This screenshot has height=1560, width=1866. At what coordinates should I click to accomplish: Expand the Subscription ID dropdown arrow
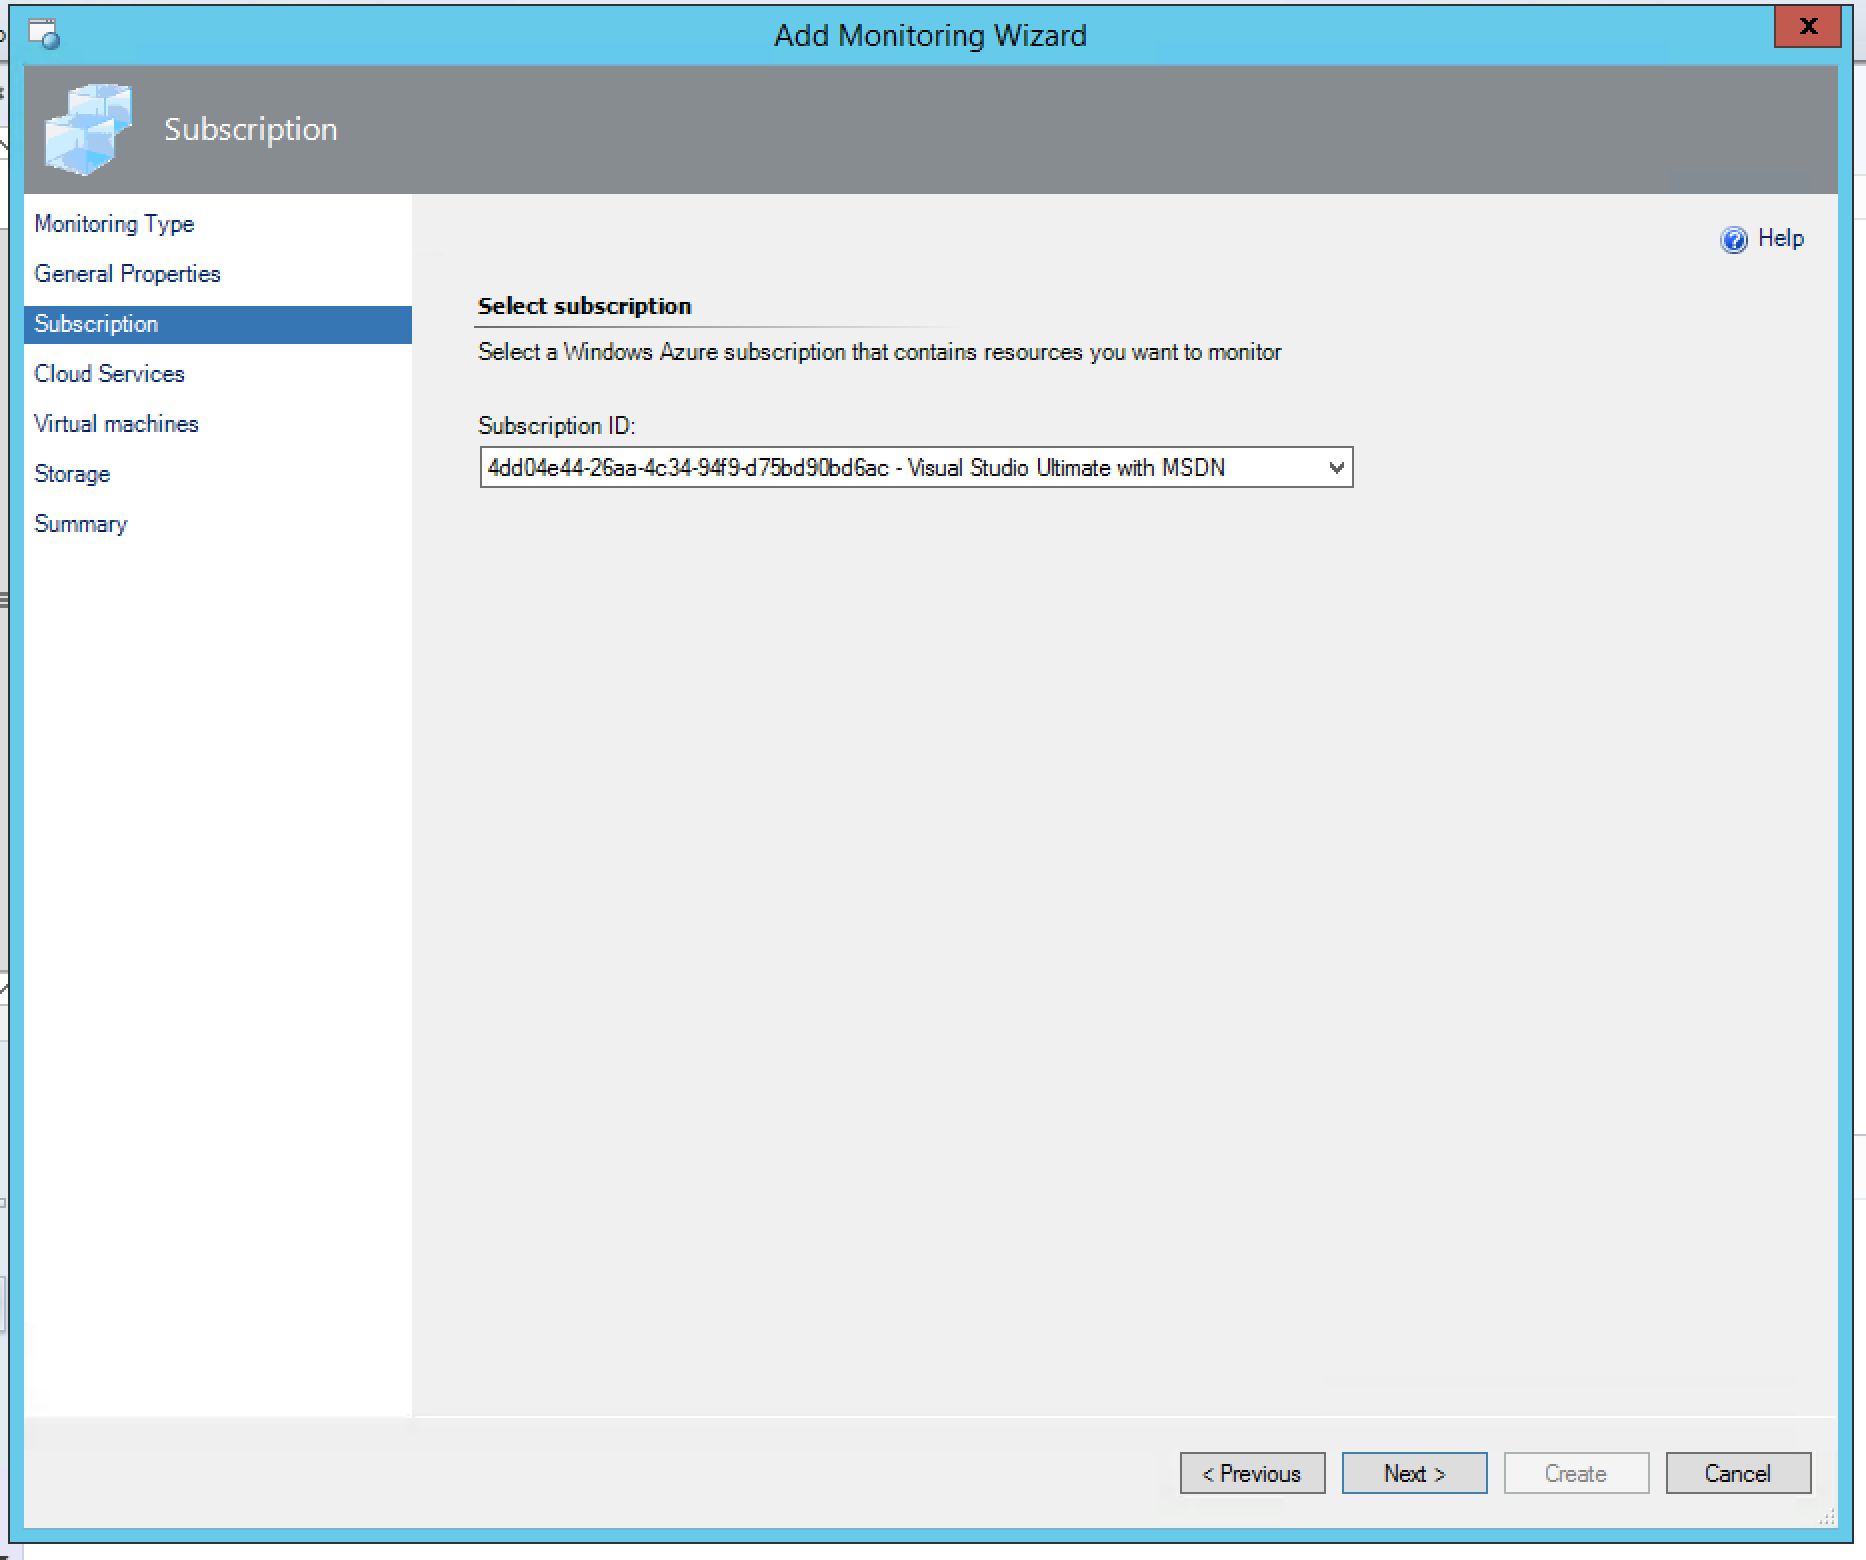1335,468
